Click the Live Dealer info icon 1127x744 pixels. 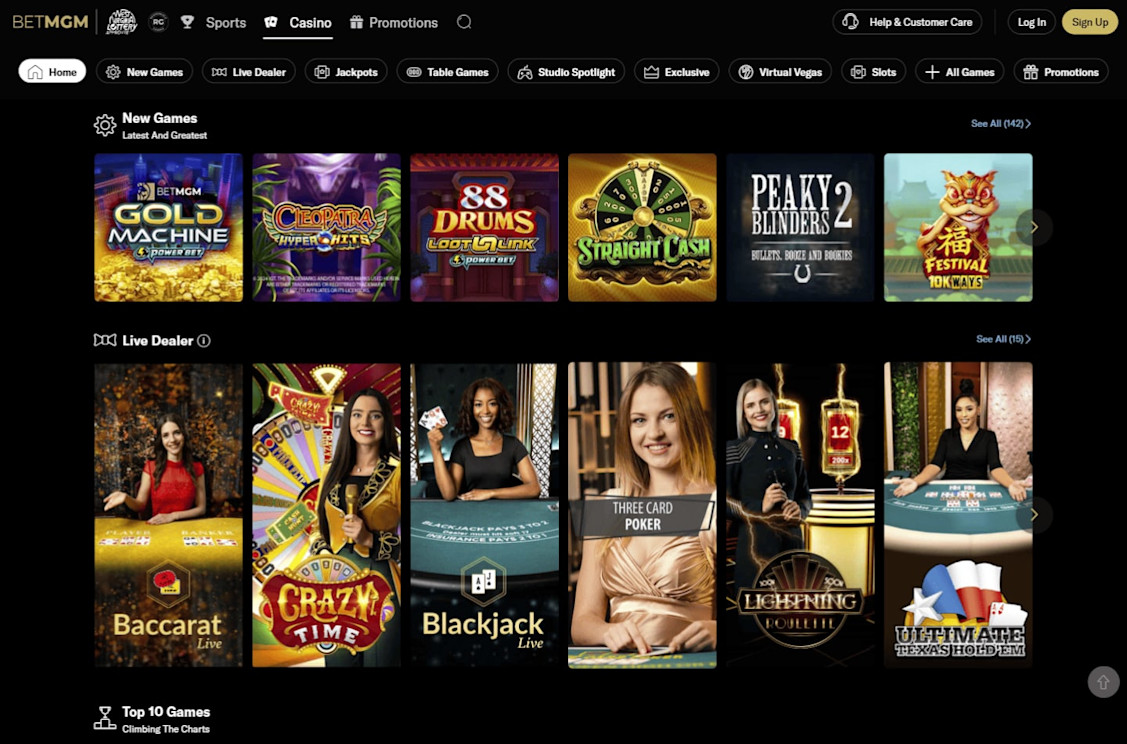pos(204,341)
